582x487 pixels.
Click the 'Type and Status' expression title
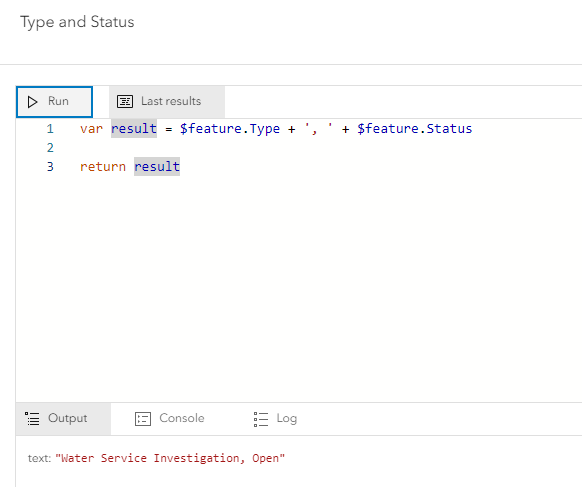point(77,22)
